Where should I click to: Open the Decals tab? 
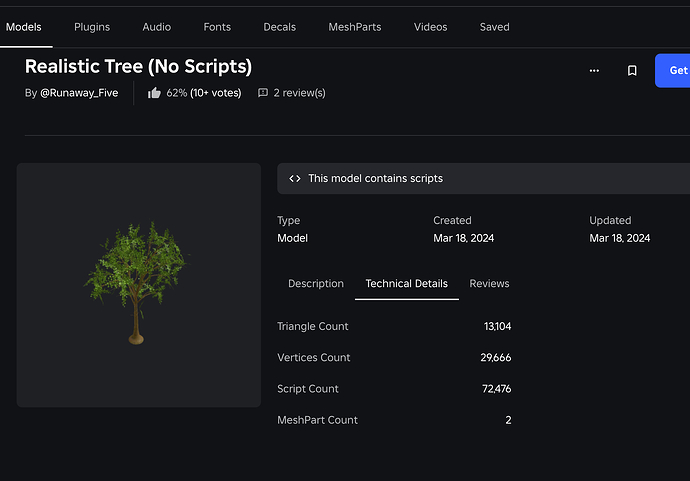[280, 27]
